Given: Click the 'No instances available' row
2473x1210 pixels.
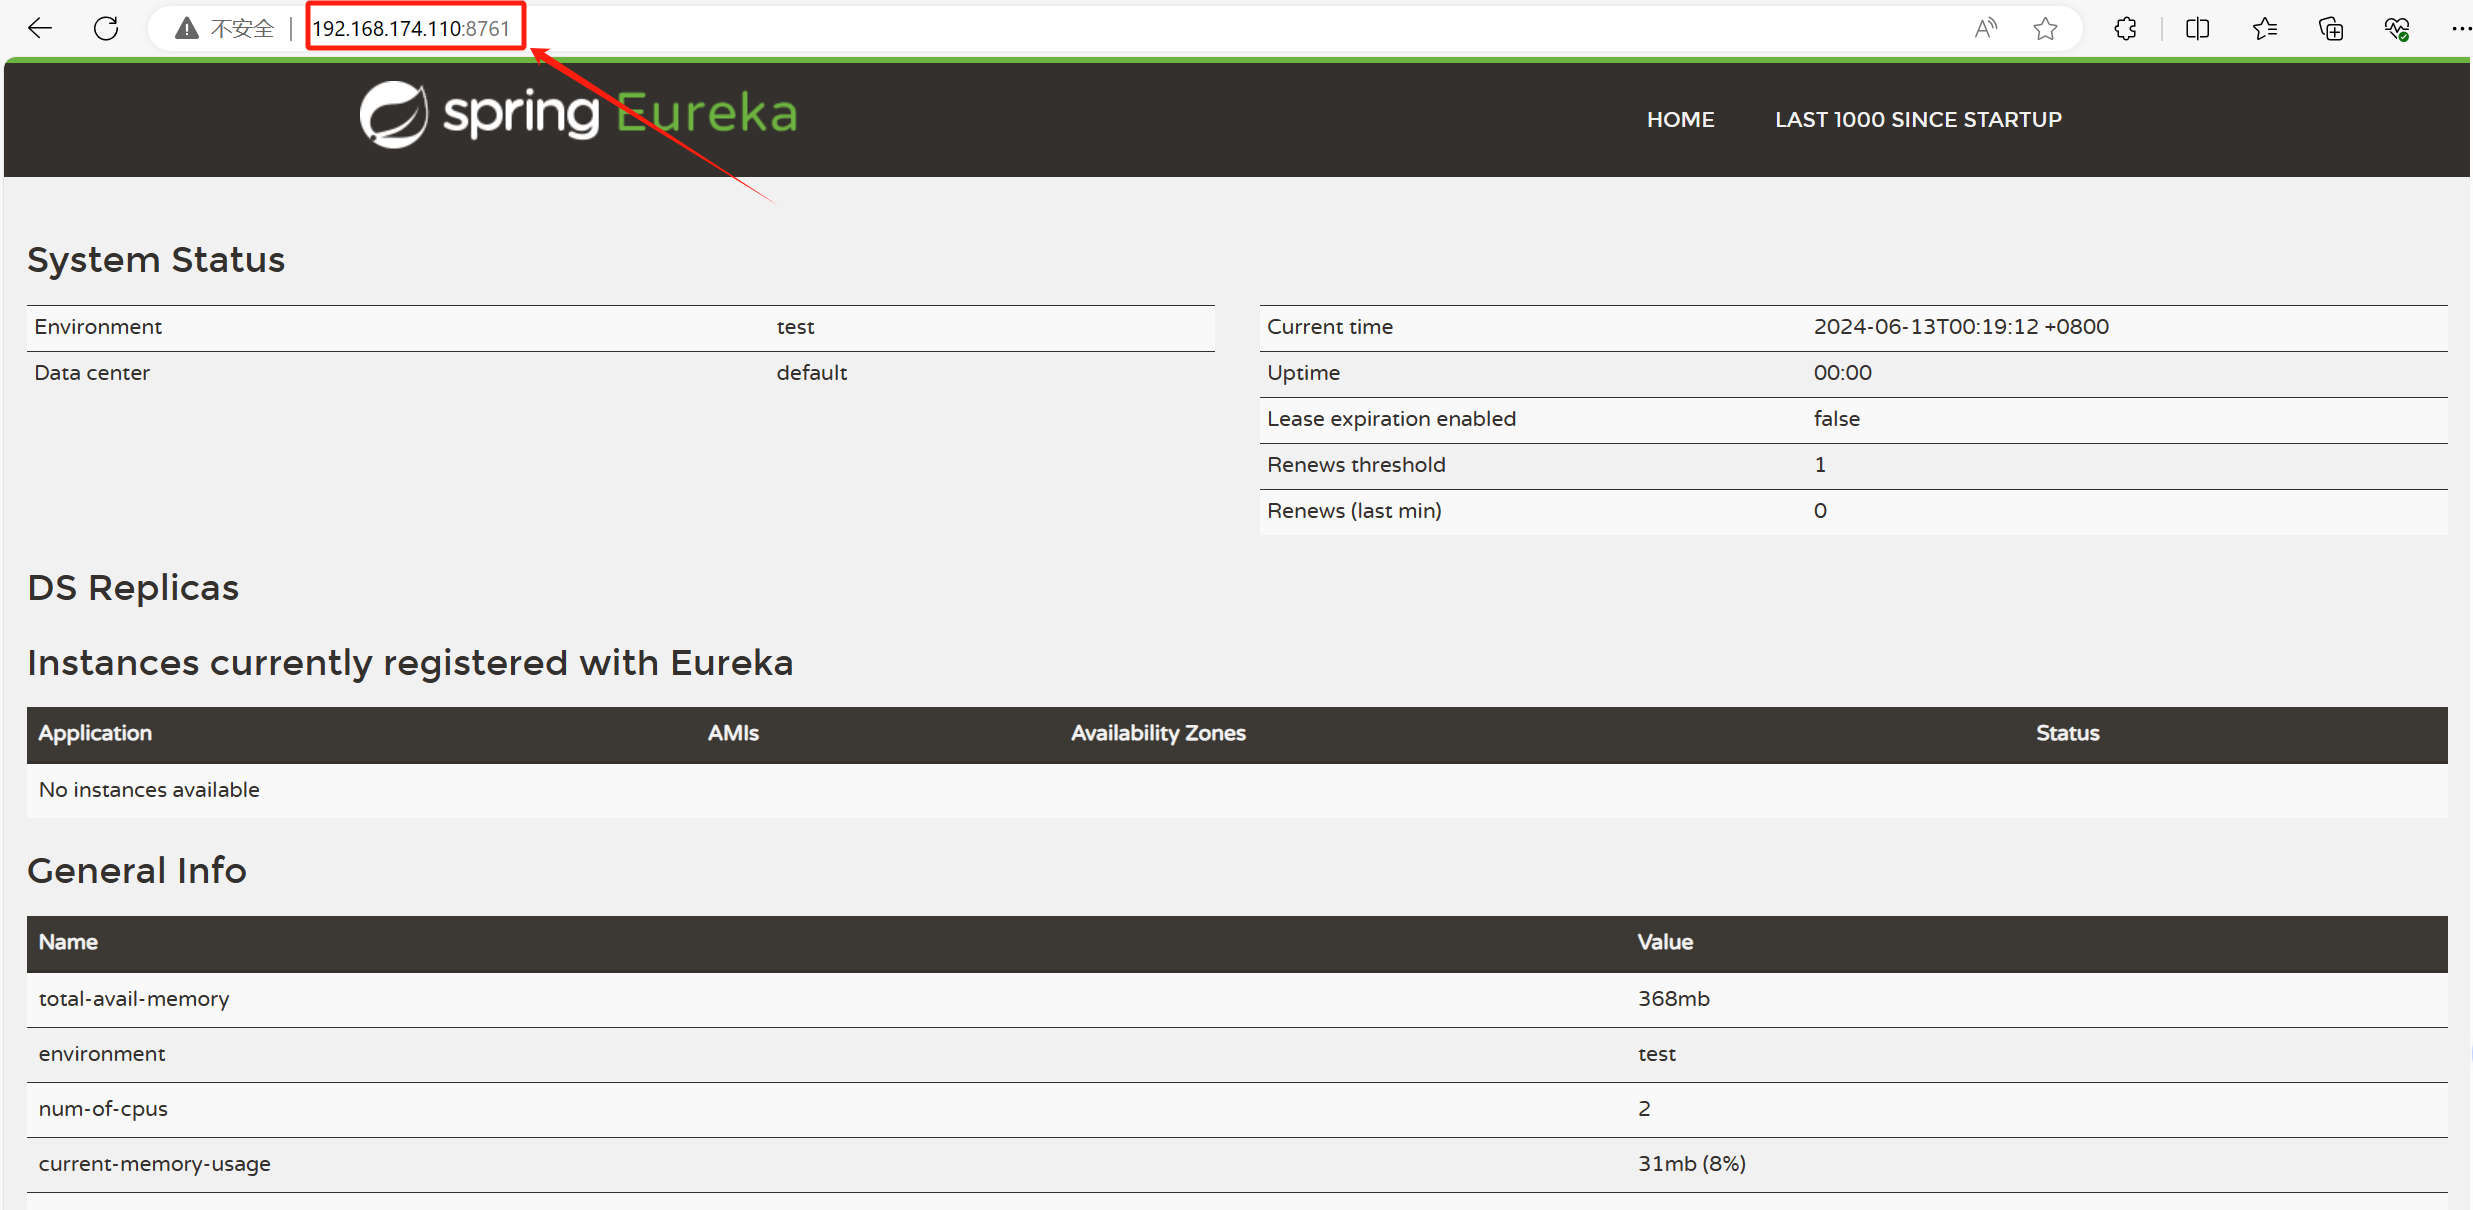Looking at the screenshot, I should [149, 790].
